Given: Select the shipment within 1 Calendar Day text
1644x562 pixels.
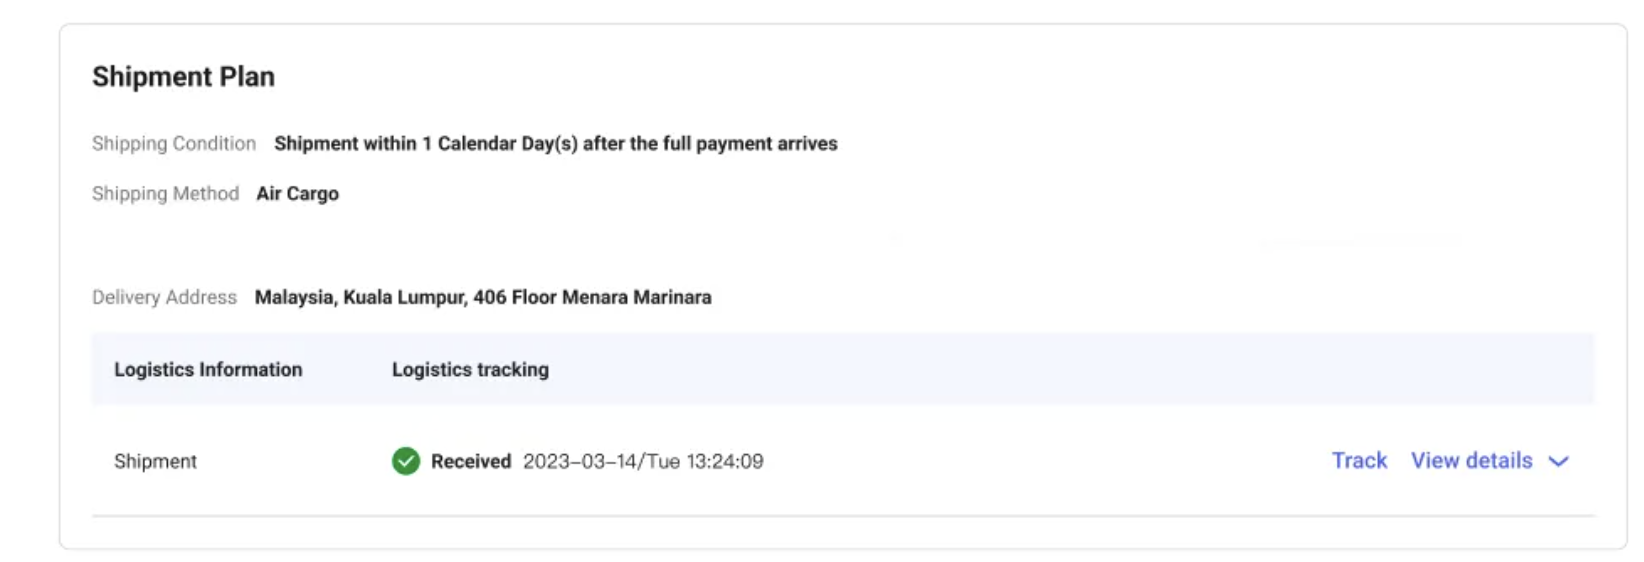Looking at the screenshot, I should point(555,144).
